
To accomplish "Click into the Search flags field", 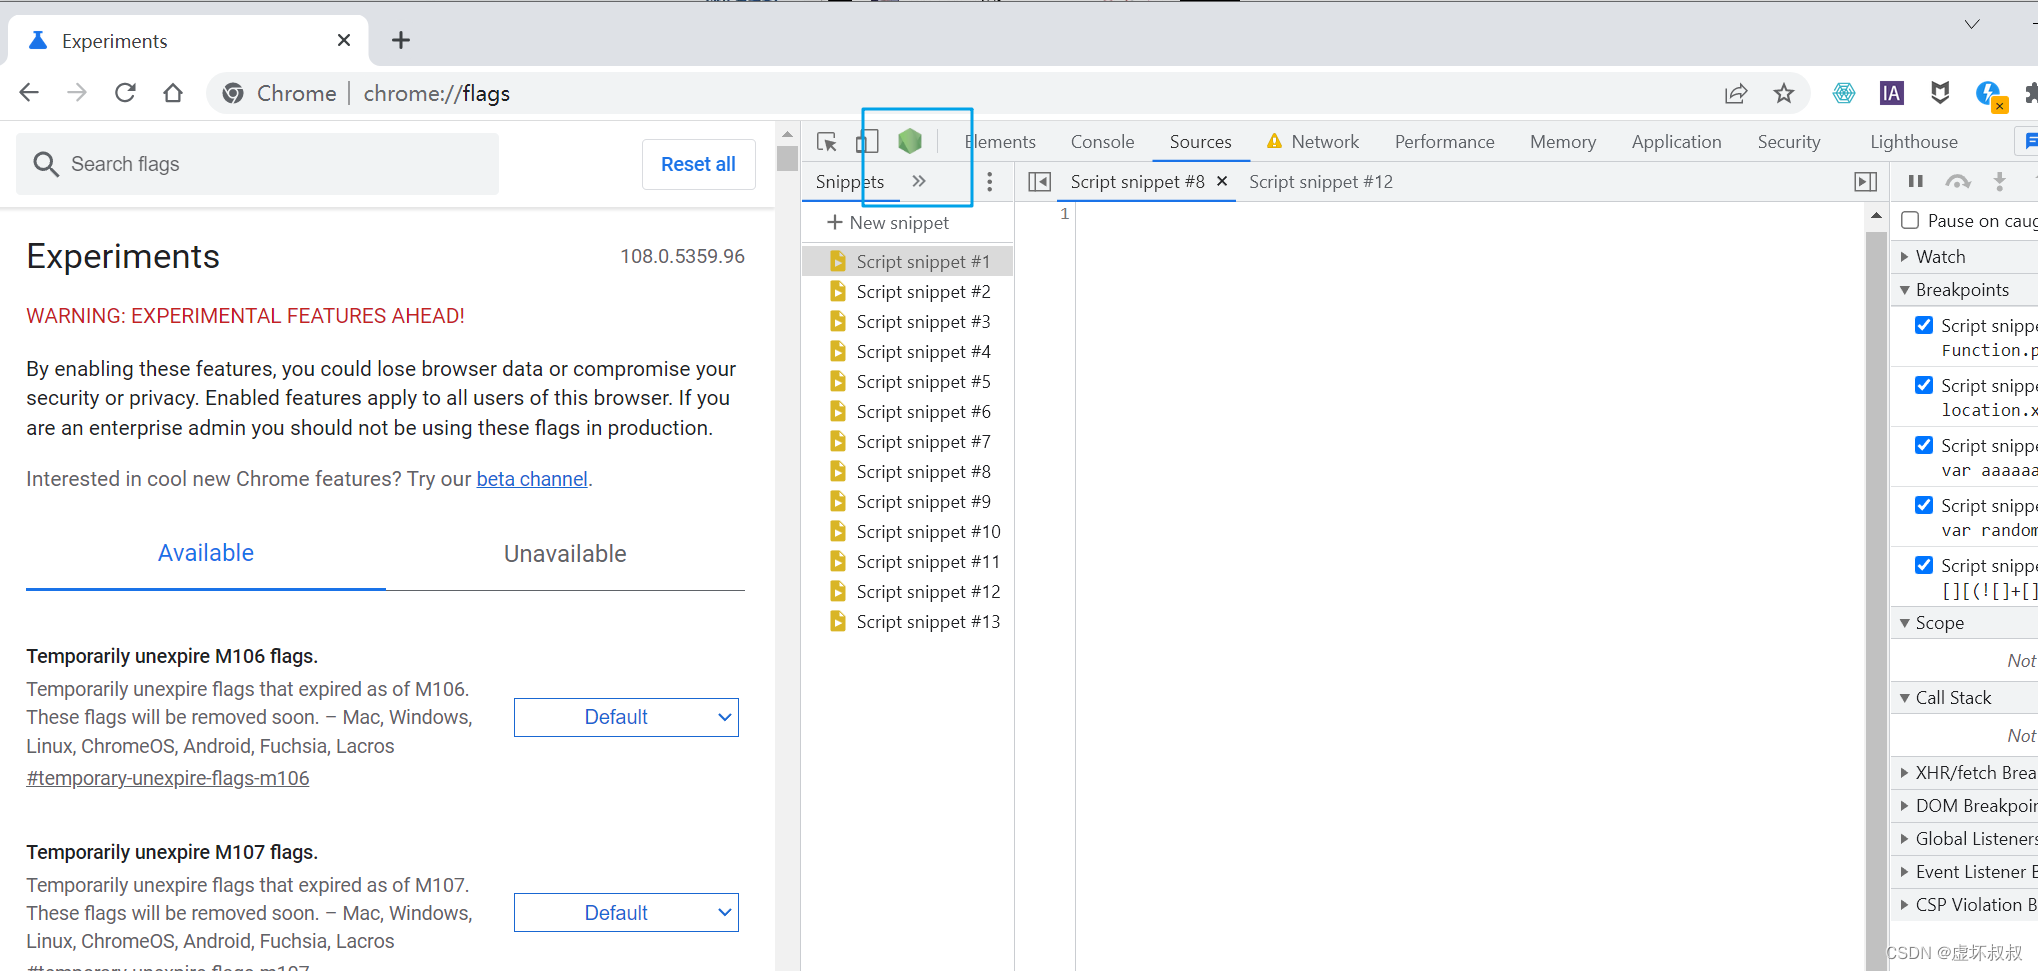I will (x=257, y=164).
